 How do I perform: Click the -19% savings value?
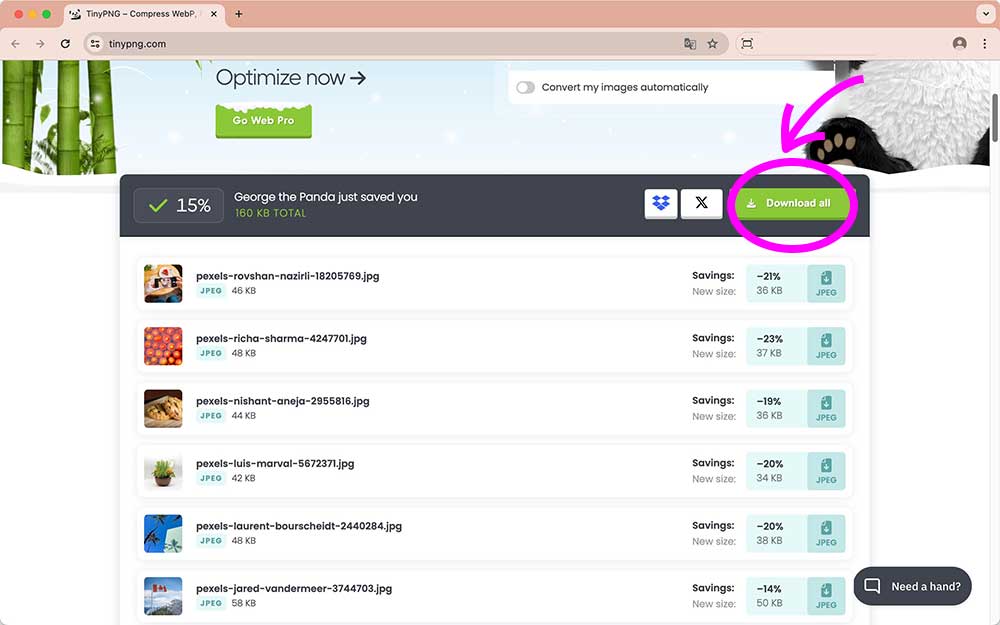[768, 402]
